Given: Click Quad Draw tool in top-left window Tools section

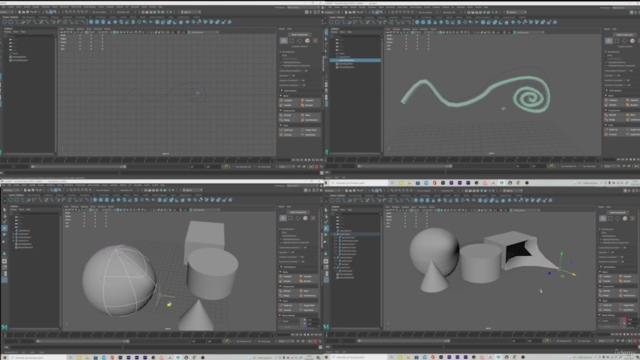Looking at the screenshot, I should click(310, 135).
